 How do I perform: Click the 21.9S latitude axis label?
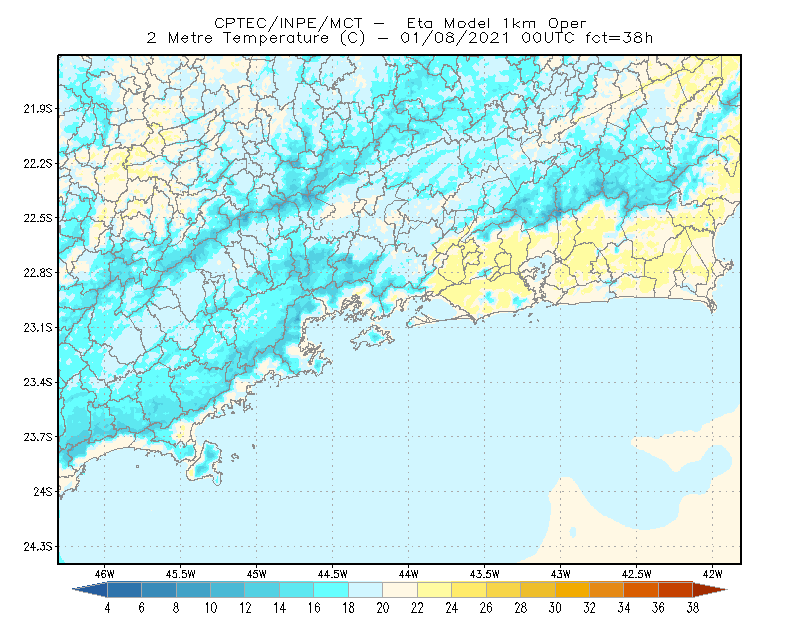coord(37,109)
